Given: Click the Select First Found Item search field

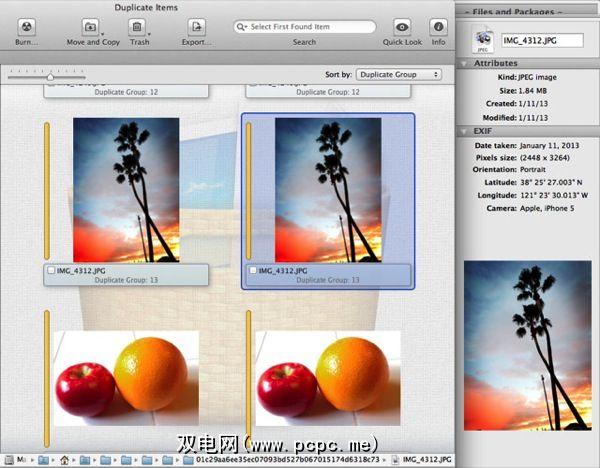Looking at the screenshot, I should [x=308, y=27].
